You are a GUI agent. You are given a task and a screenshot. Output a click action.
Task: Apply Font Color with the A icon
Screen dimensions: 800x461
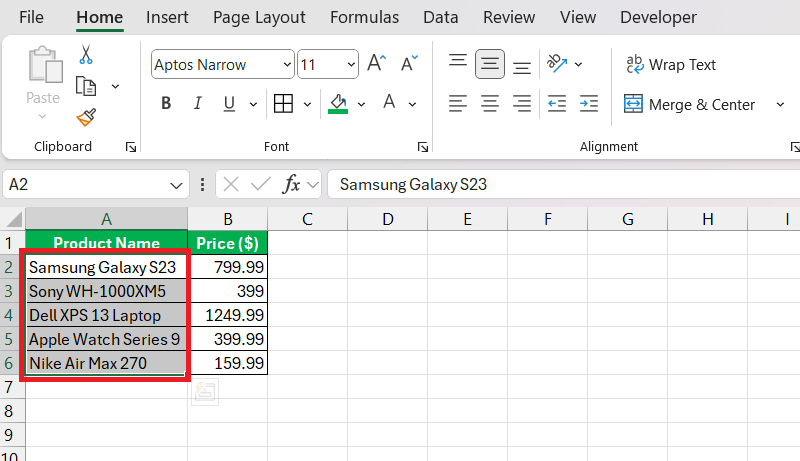click(389, 103)
